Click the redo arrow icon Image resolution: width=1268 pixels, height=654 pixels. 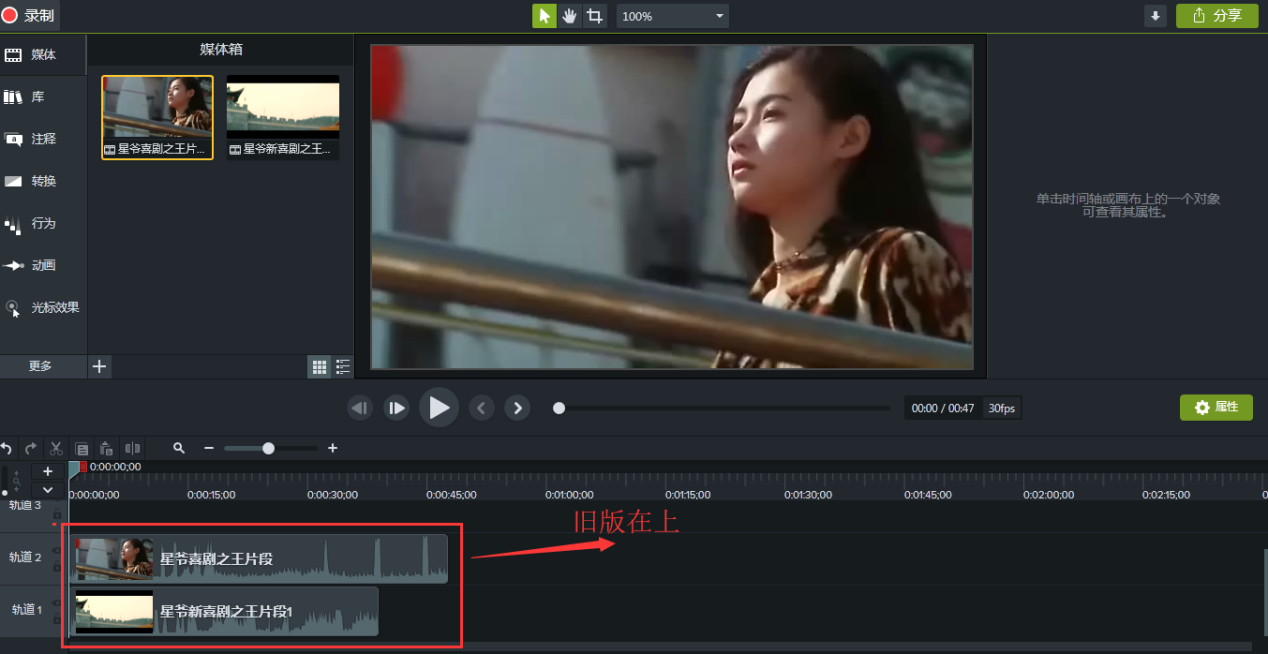coord(31,449)
